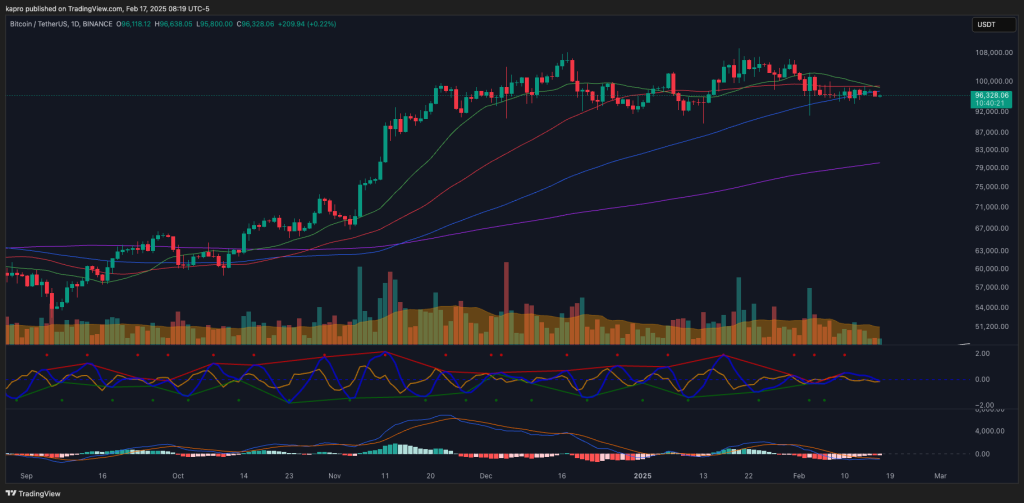Image resolution: width=1024 pixels, height=503 pixels.
Task: Select the current price label 96,328.06
Action: pyautogui.click(x=991, y=95)
